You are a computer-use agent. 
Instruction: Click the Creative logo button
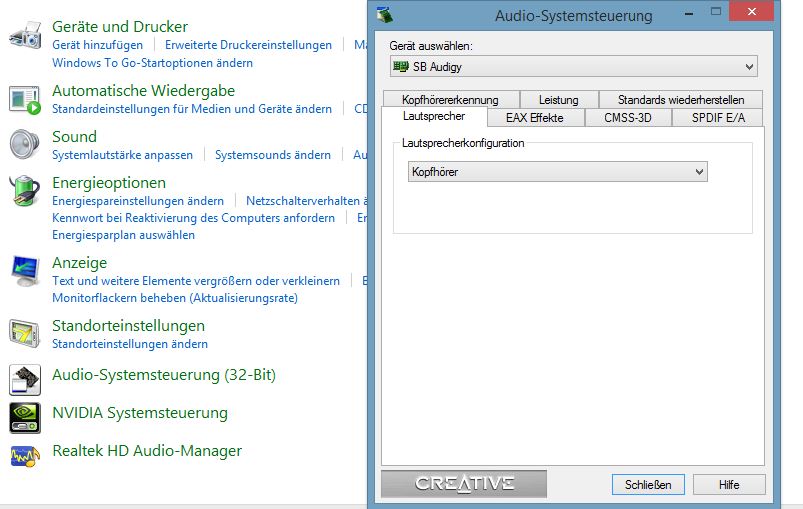tap(464, 484)
